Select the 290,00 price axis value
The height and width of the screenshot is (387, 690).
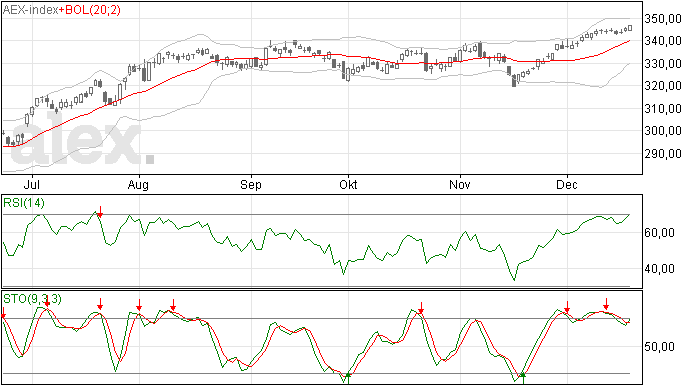pyautogui.click(x=663, y=154)
